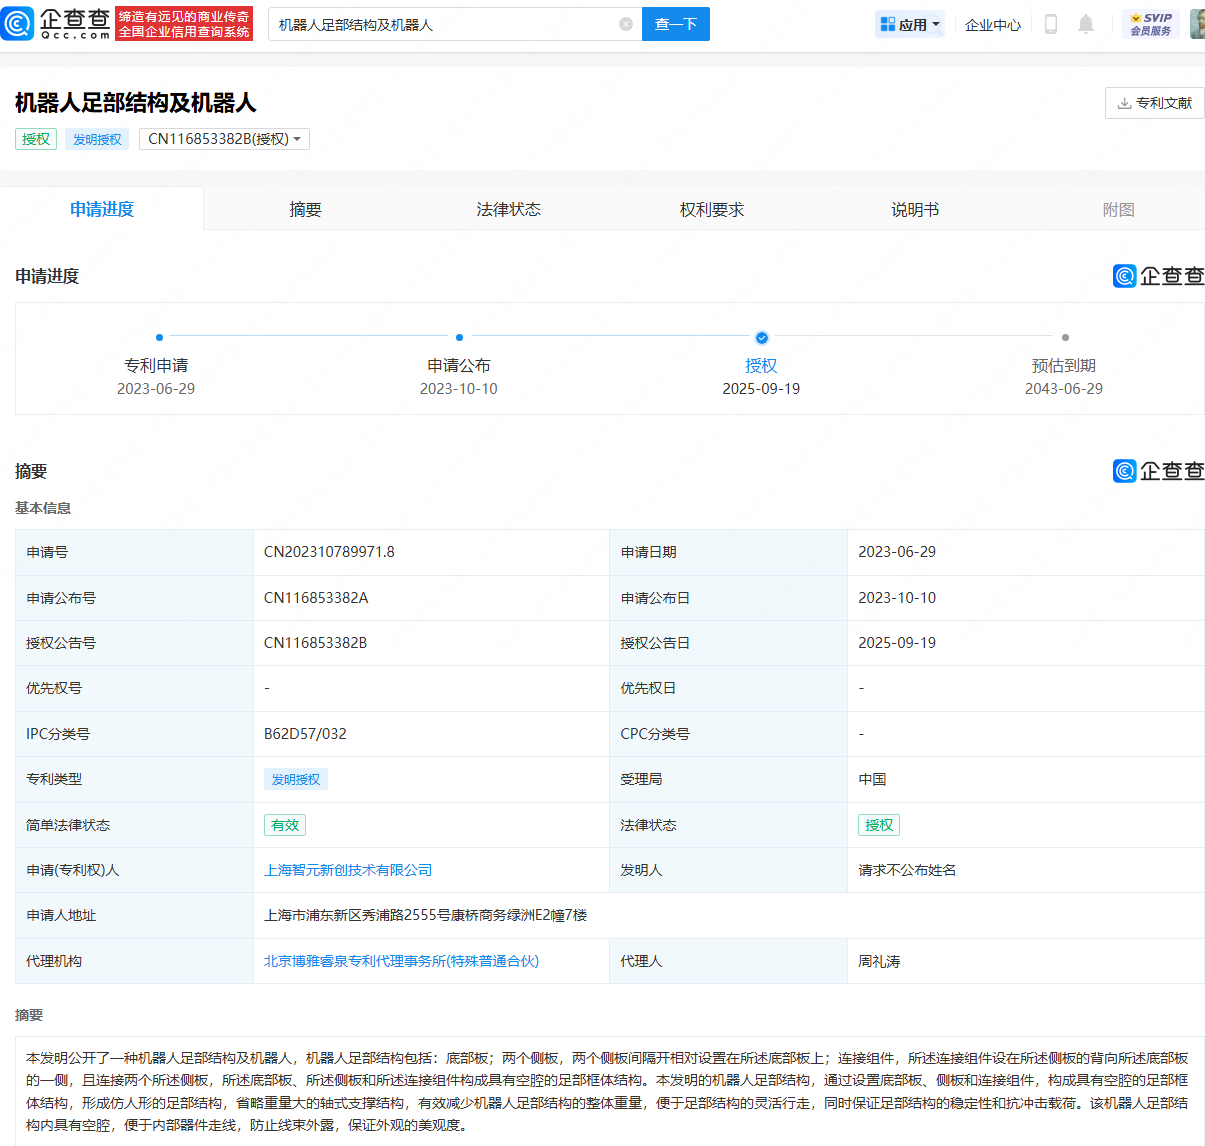Open the SVIP member service icon
The image size is (1205, 1146).
[1151, 24]
